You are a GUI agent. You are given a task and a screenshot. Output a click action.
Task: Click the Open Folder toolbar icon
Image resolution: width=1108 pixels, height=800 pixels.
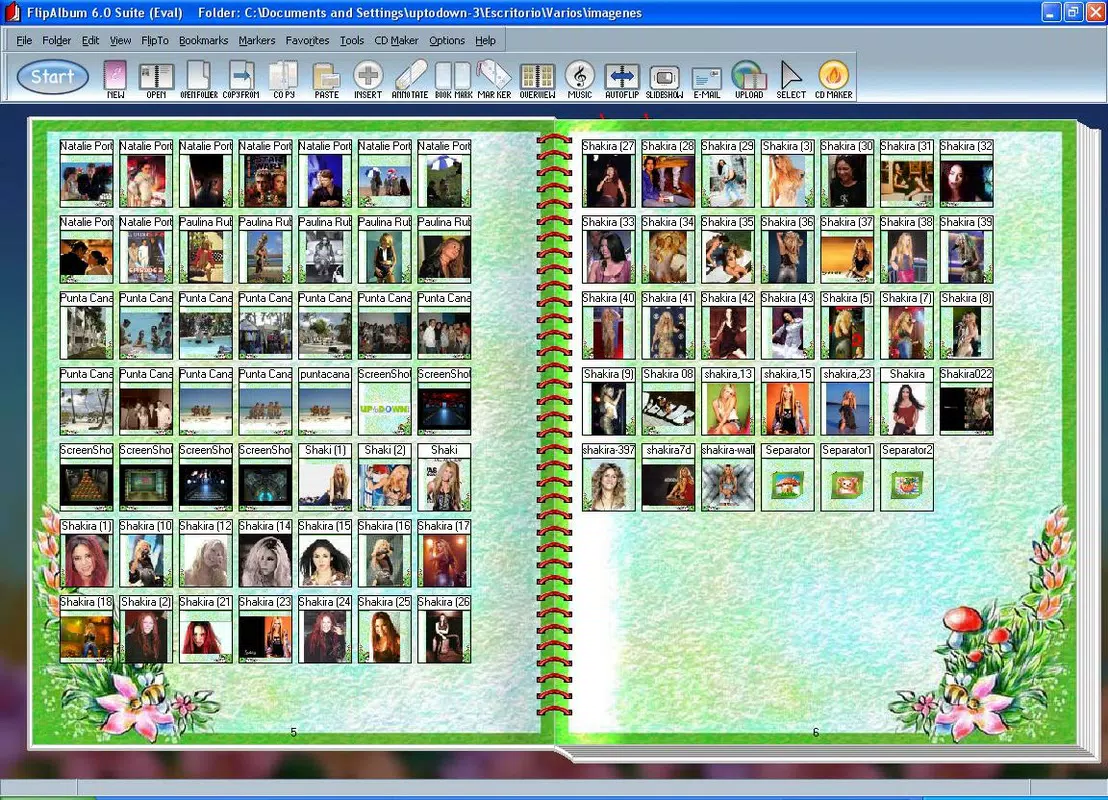pos(199,79)
